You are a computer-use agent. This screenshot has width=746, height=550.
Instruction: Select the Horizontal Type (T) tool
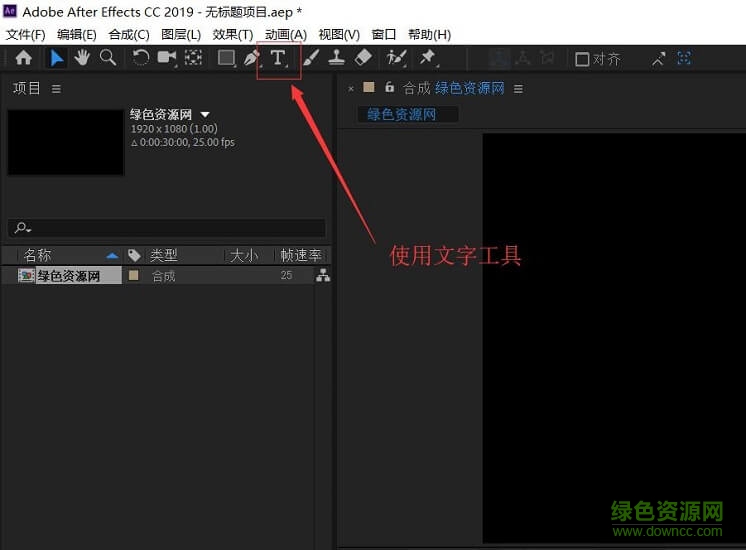(278, 58)
